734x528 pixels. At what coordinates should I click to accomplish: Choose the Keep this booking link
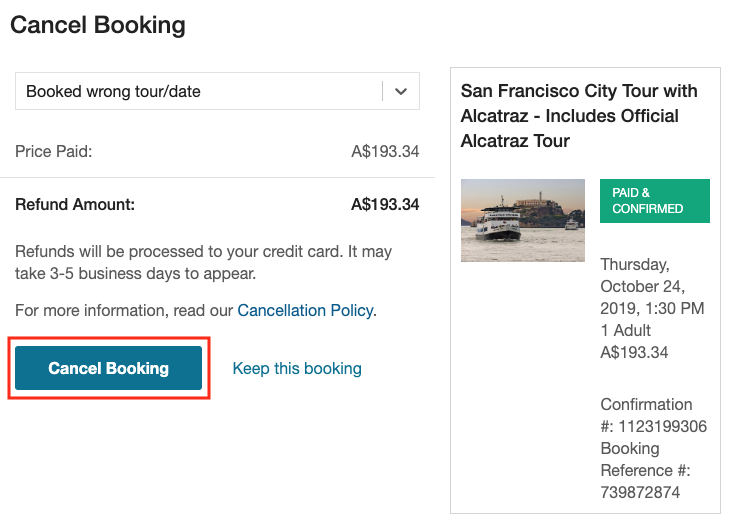tap(297, 368)
